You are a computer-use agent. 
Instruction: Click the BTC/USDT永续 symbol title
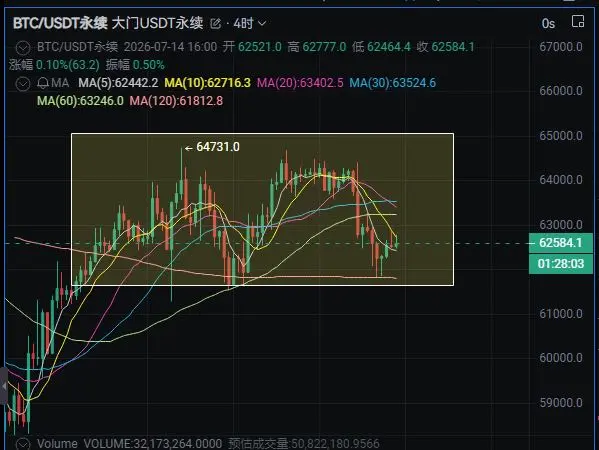[60, 24]
